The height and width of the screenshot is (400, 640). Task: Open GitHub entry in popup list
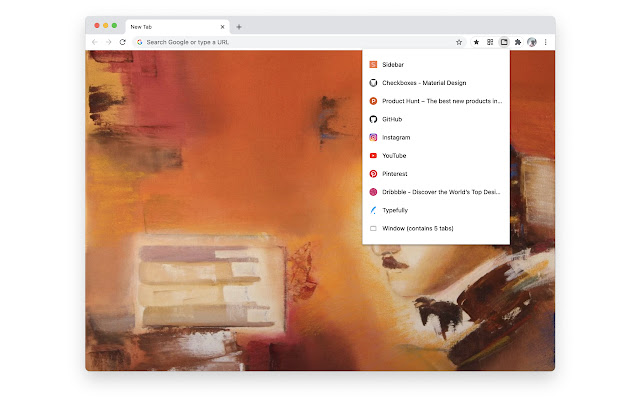436,119
